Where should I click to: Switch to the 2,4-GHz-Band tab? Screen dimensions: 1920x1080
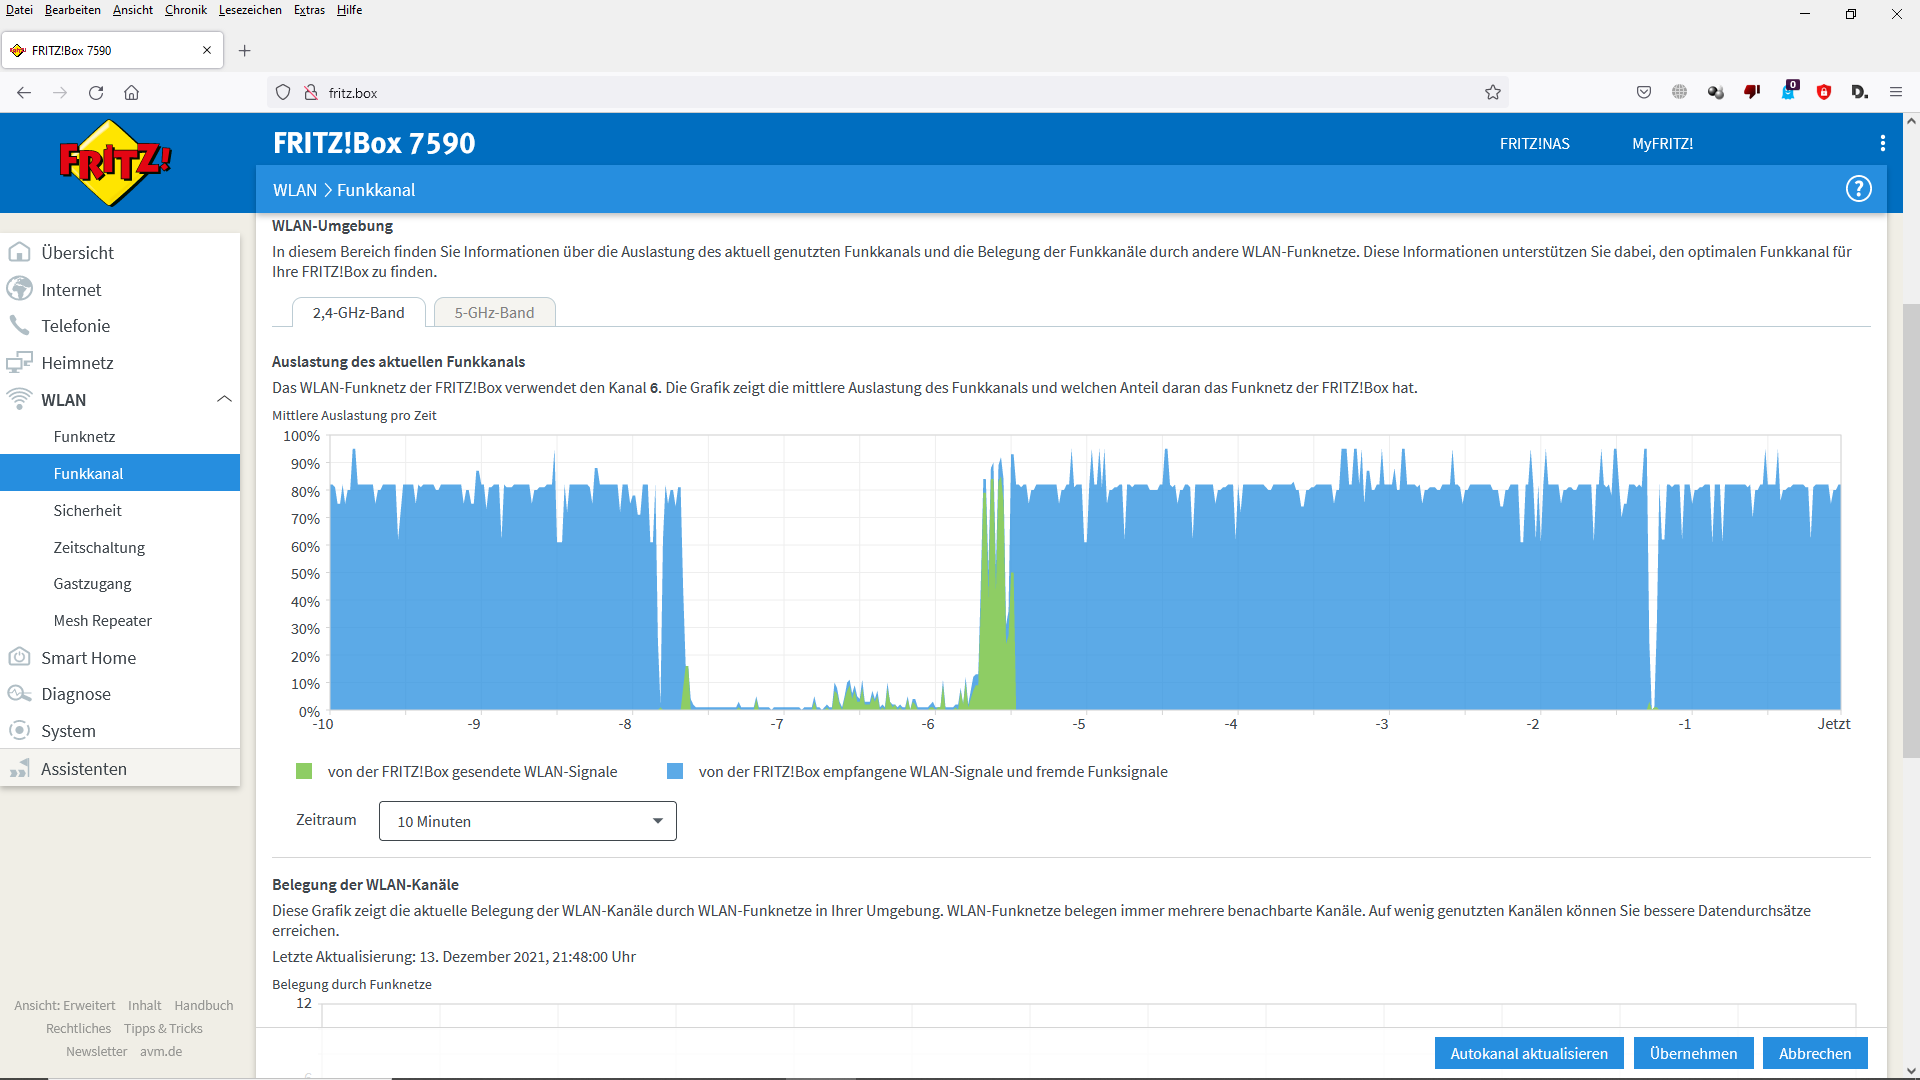tap(359, 312)
